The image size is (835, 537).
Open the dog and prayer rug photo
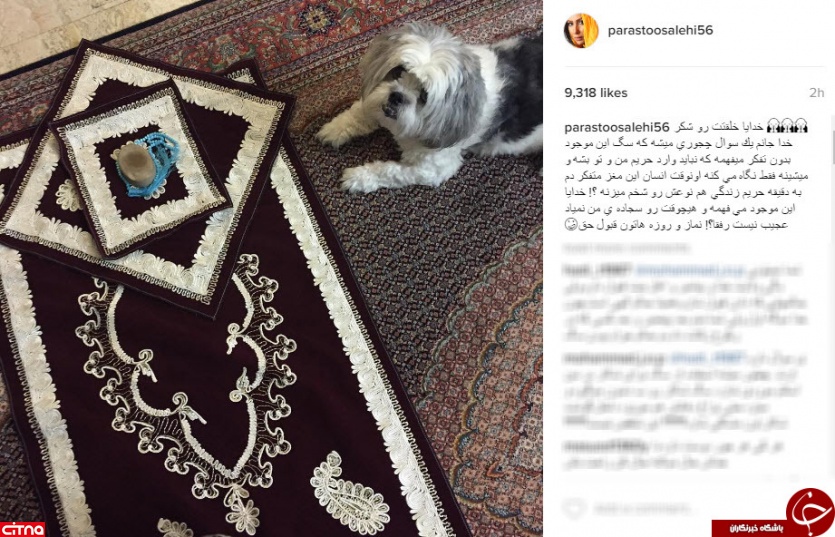point(271,268)
